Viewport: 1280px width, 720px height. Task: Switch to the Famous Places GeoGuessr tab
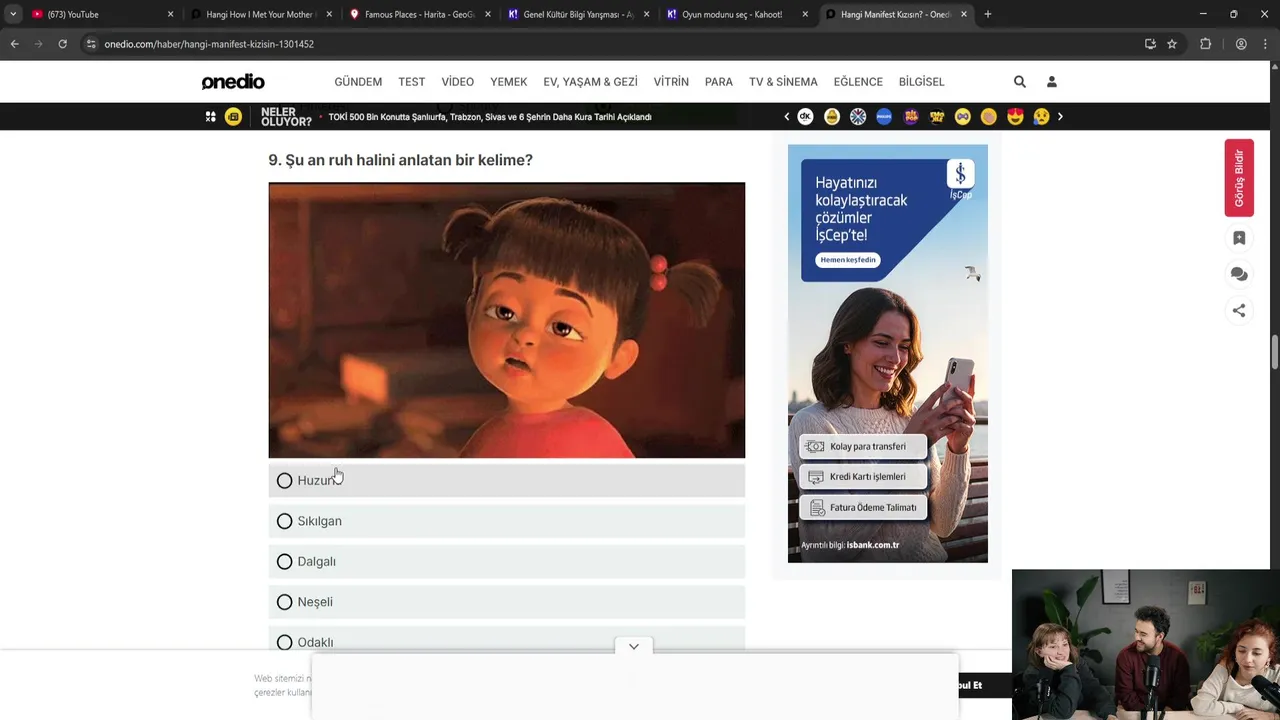420,15
